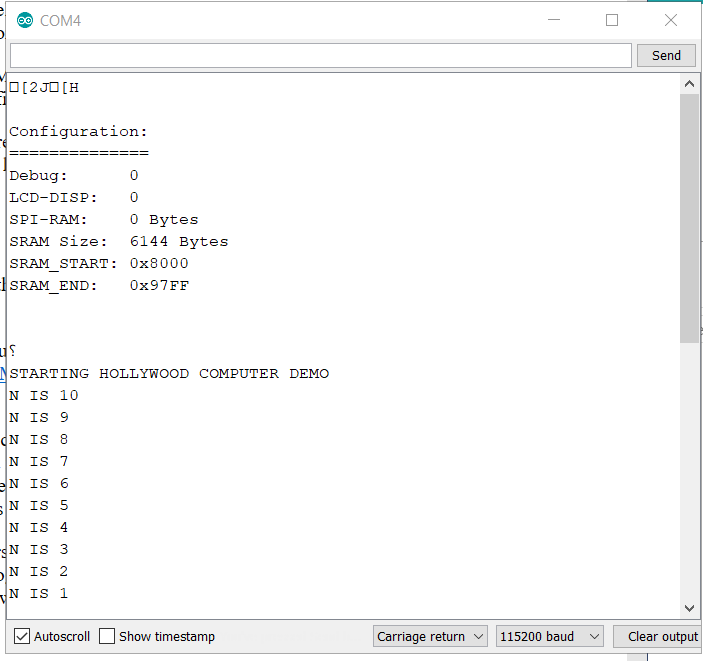Click the escape sequence '[2J[H' line
The height and width of the screenshot is (661, 703).
pos(44,87)
